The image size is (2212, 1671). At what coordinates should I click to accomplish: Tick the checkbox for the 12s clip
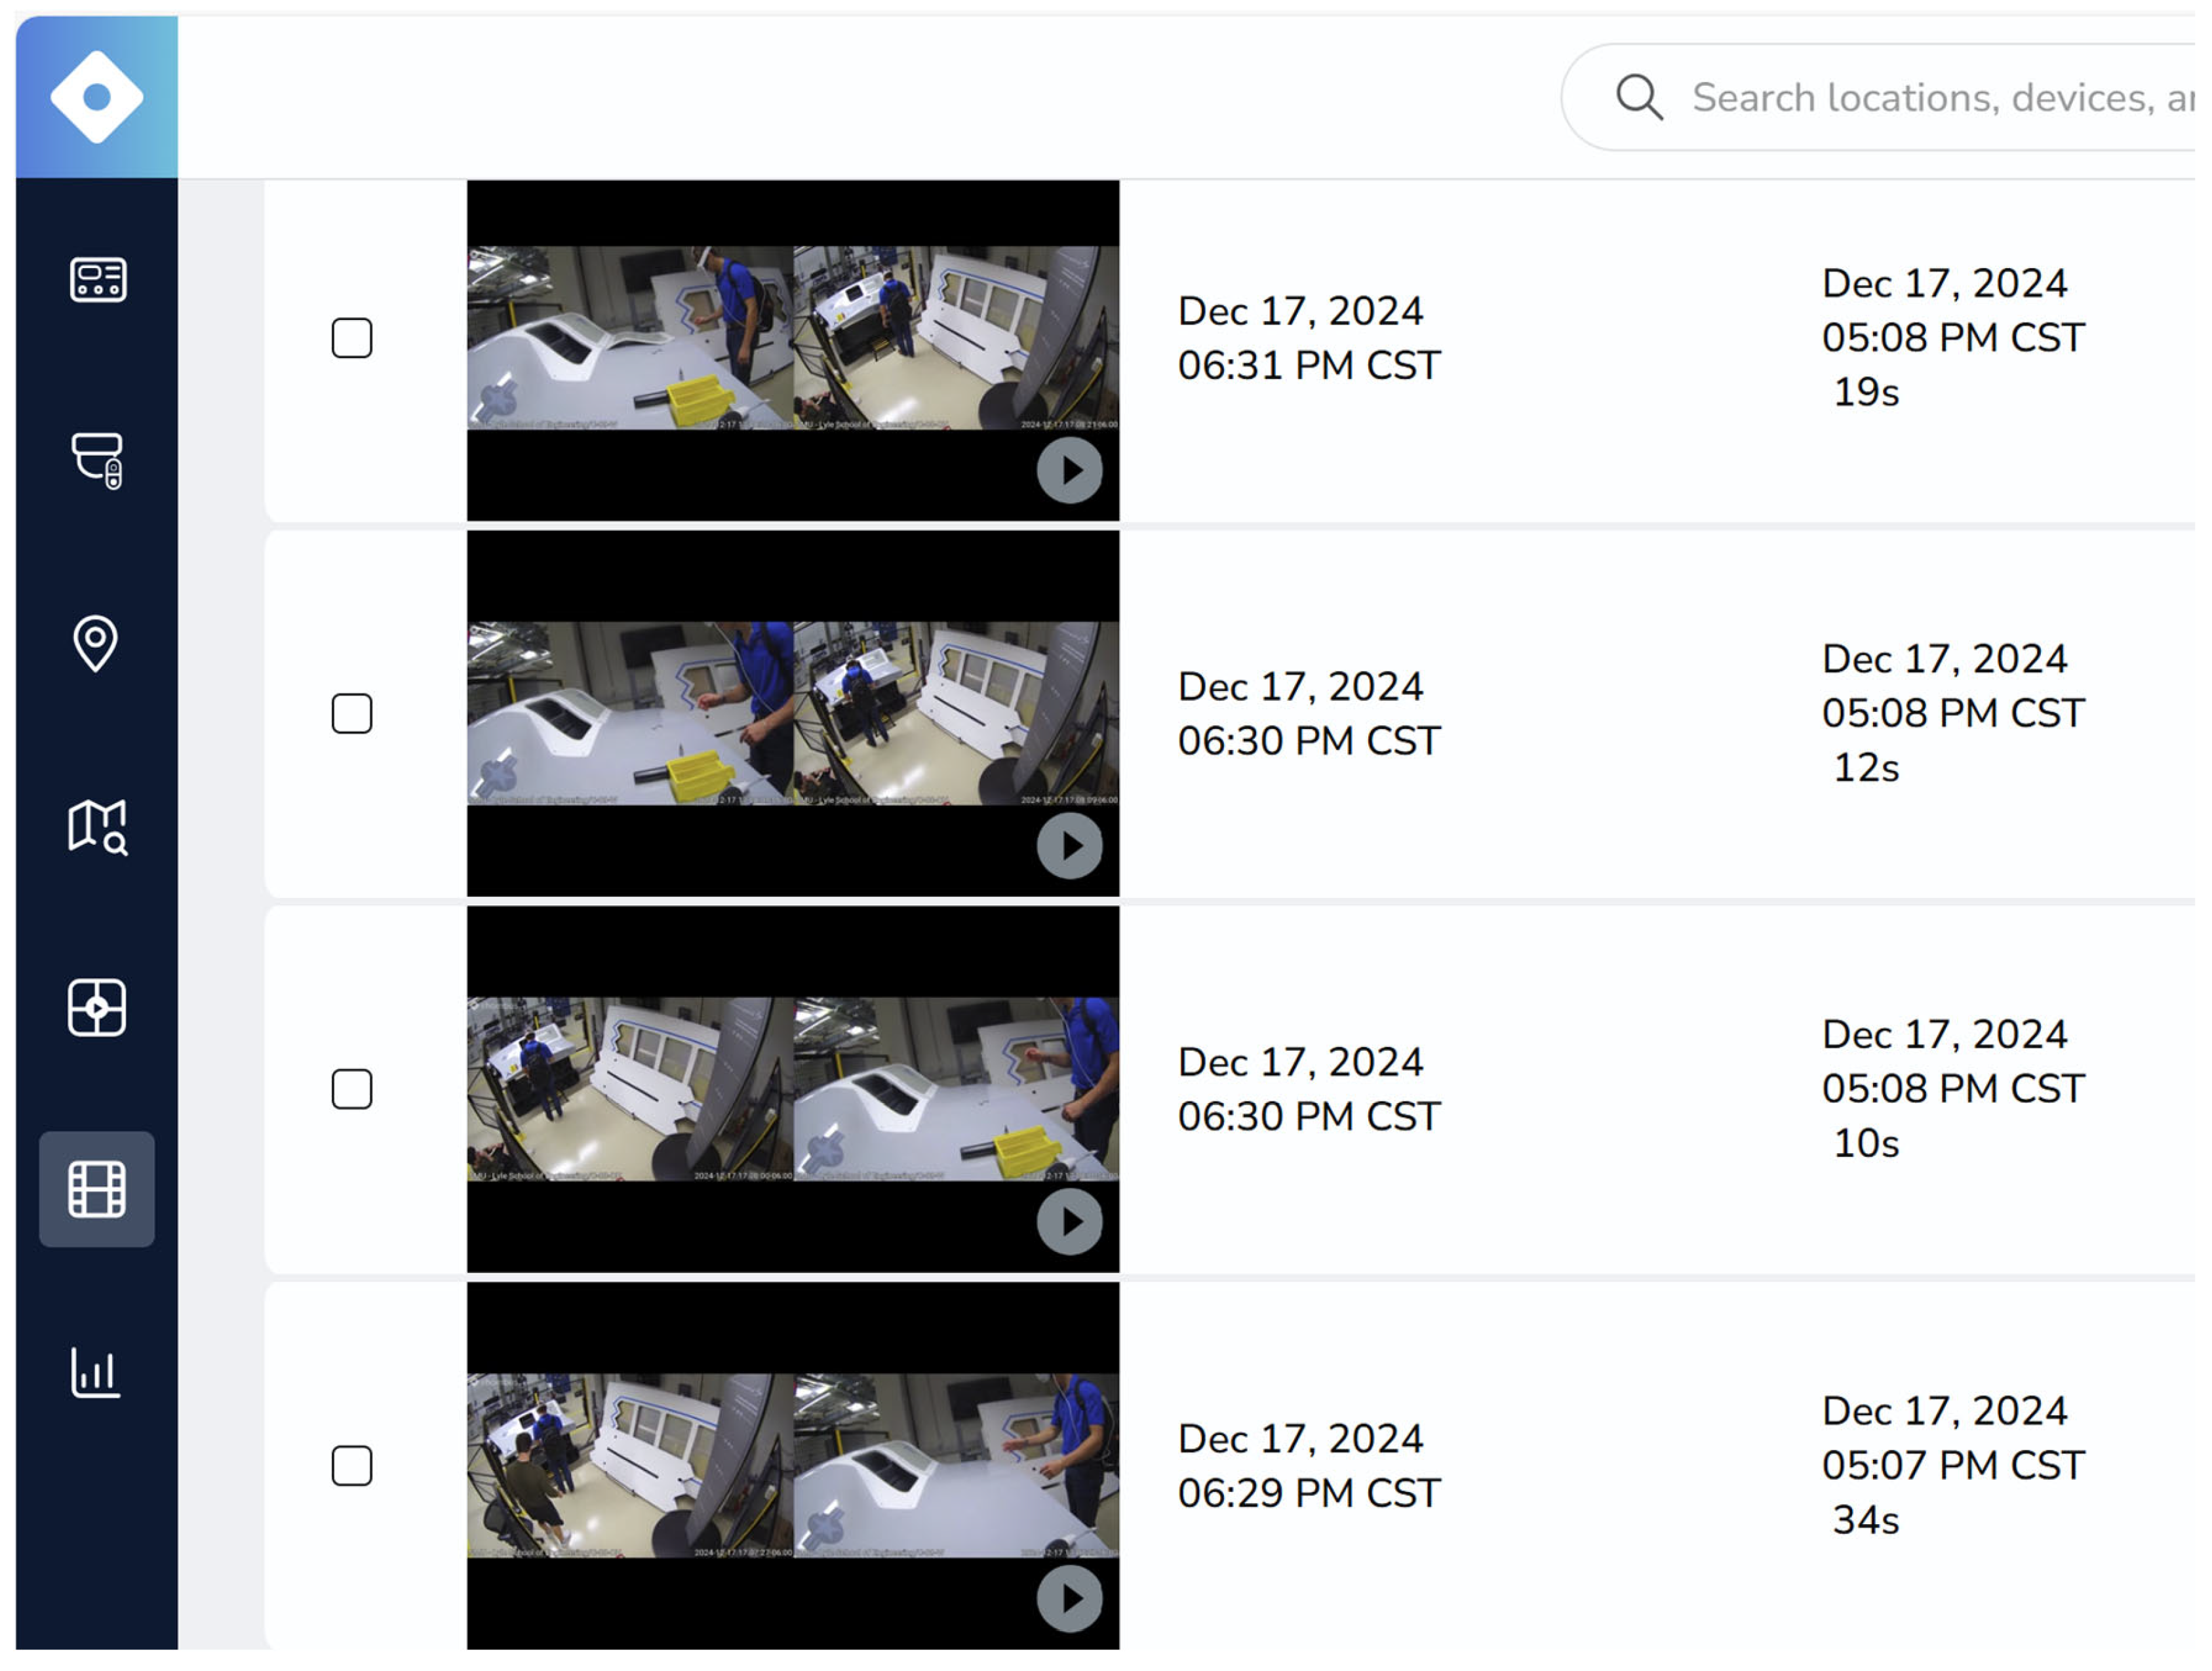(352, 714)
